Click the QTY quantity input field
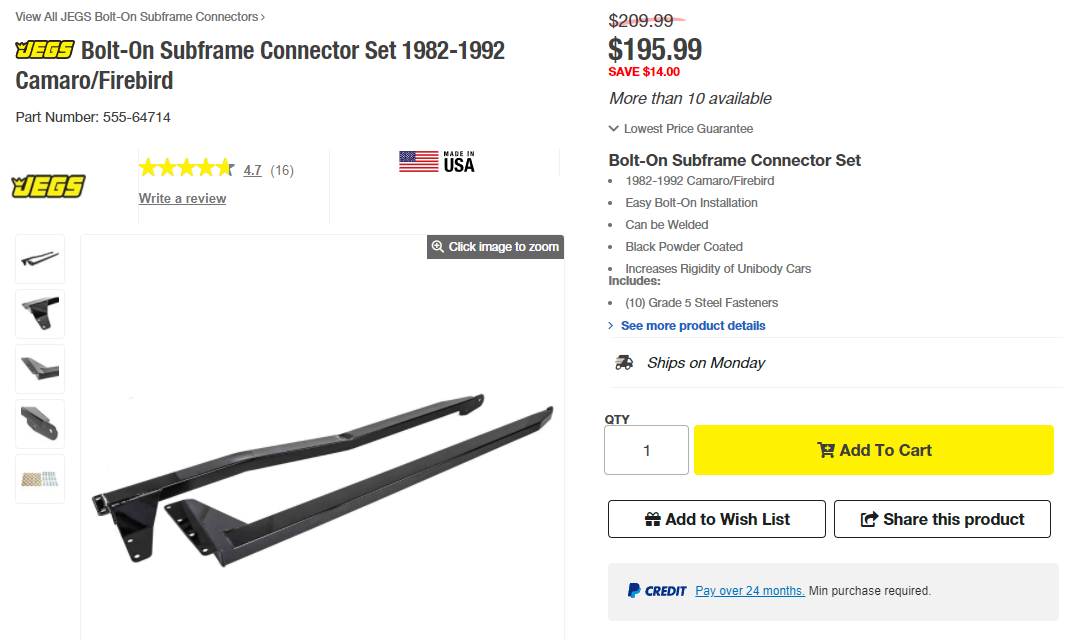 (646, 450)
